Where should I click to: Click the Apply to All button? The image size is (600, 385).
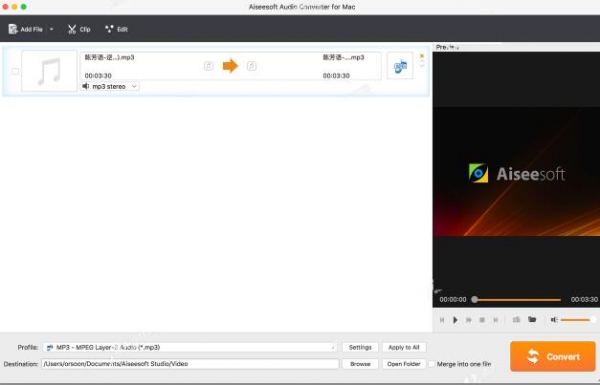tap(404, 347)
